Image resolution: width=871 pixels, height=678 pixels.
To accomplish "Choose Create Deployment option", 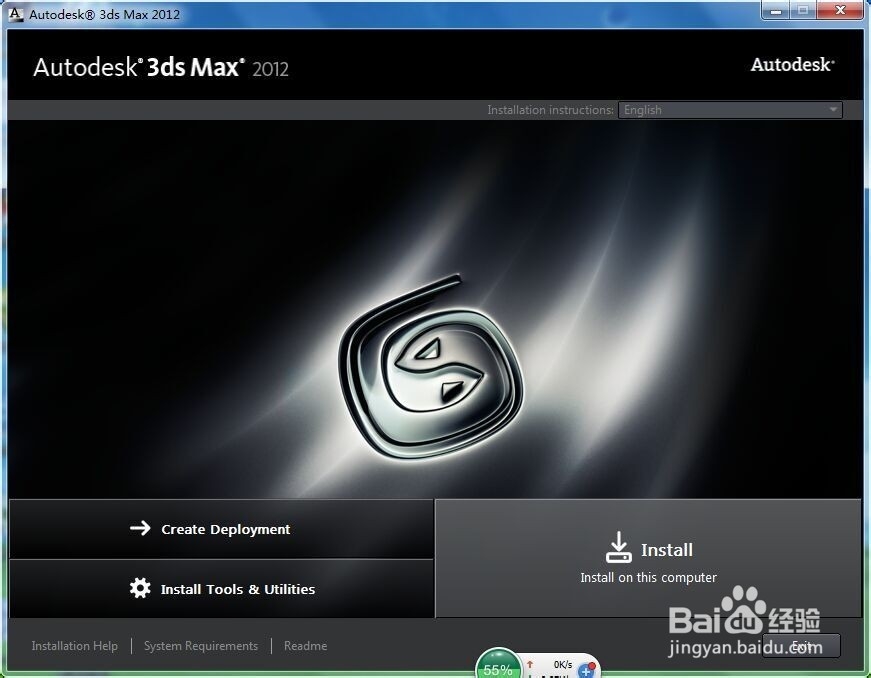I will (221, 529).
